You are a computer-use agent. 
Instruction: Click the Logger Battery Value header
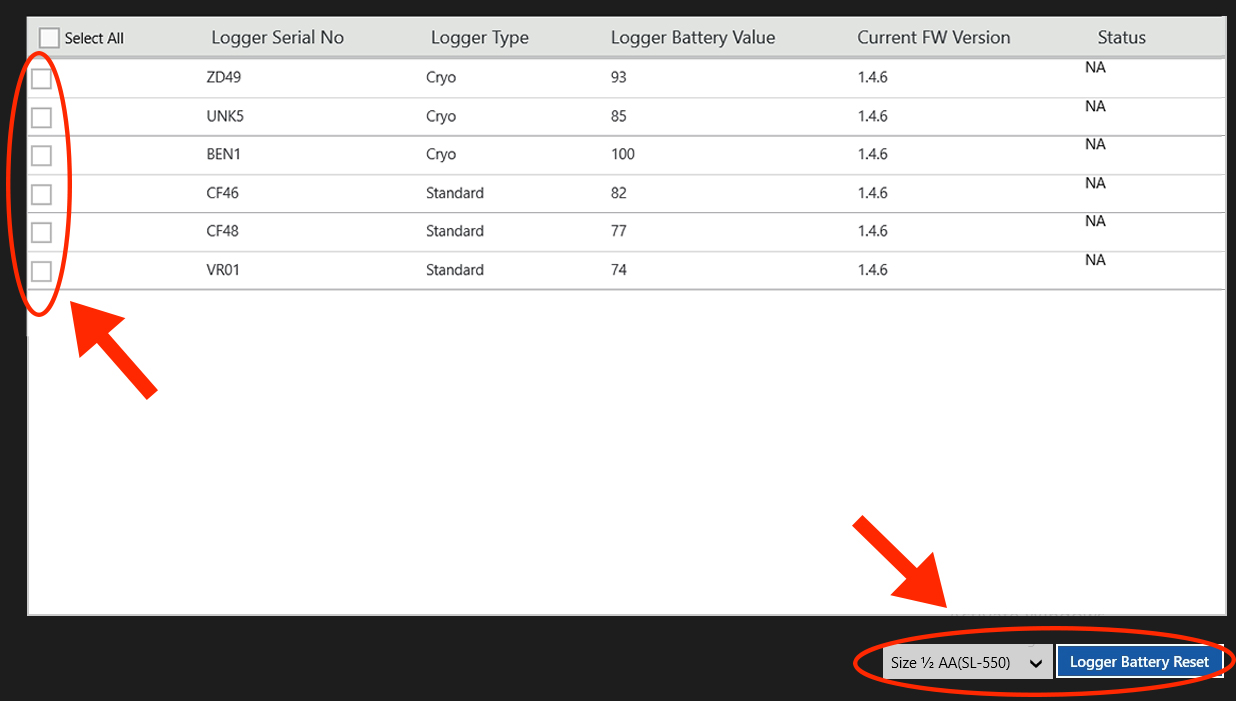click(692, 38)
